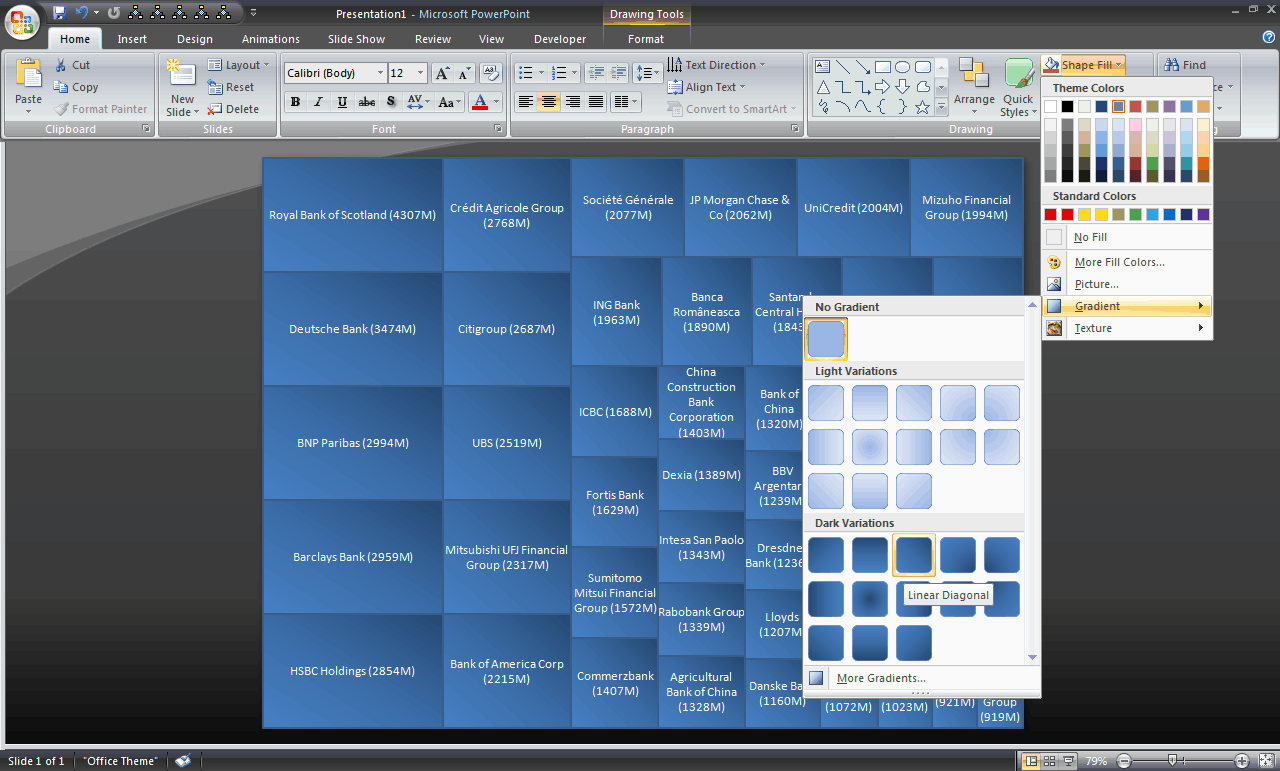Open the Arrange options
This screenshot has width=1280, height=771.
point(973,87)
